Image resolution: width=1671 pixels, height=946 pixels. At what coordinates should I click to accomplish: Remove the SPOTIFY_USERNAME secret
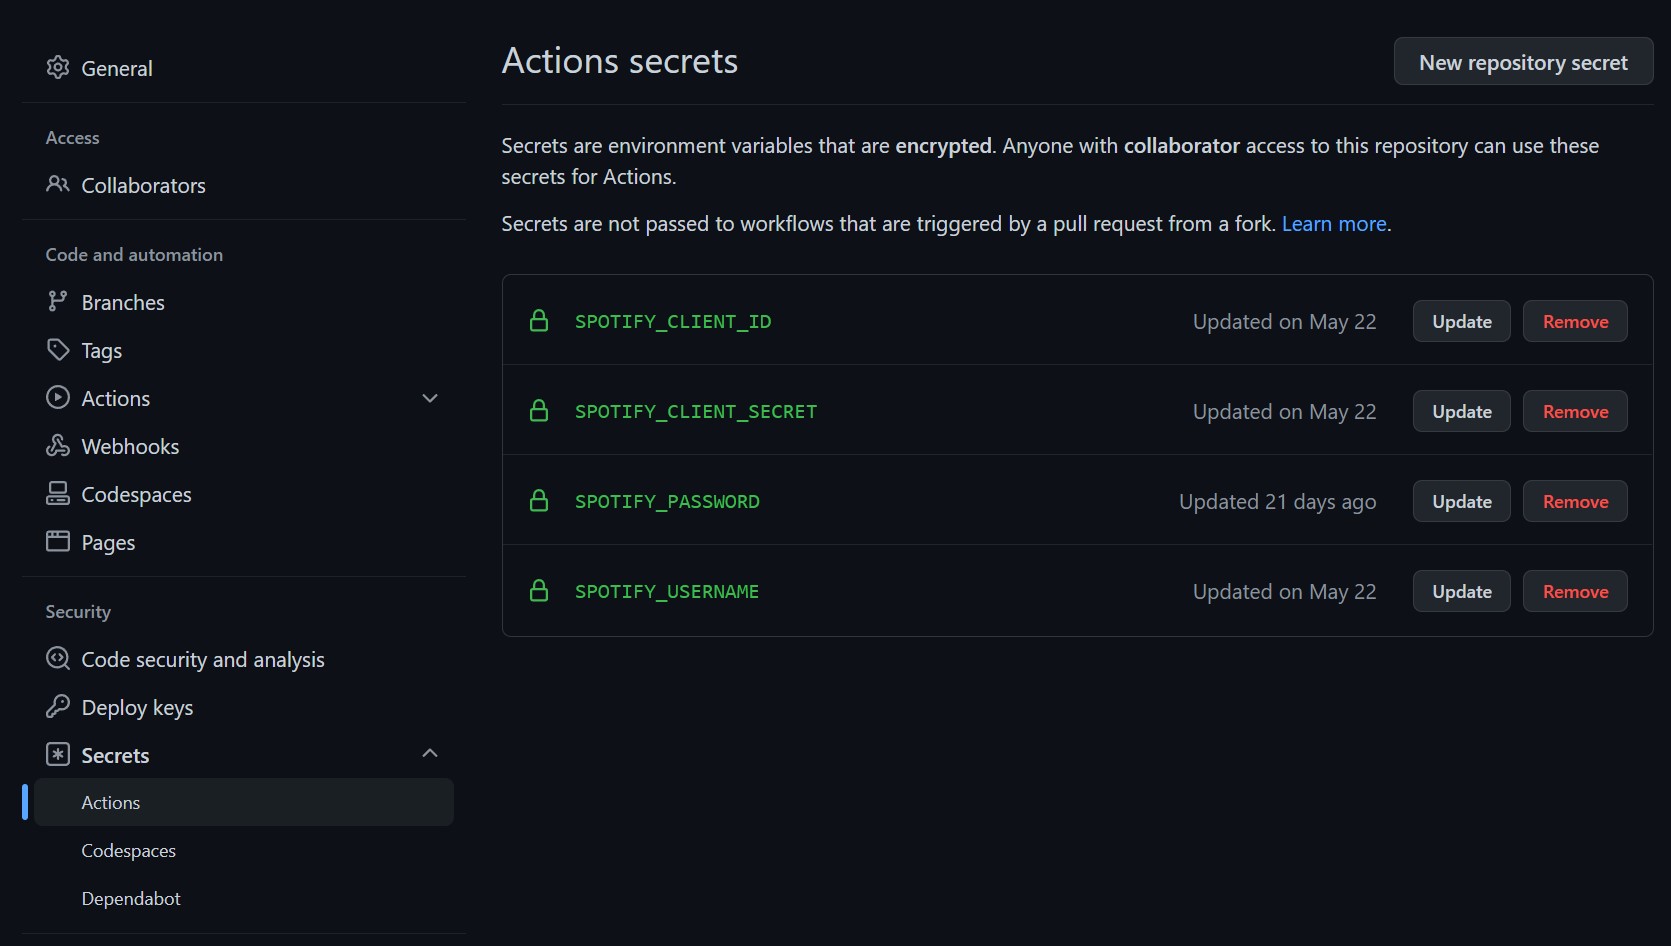pyautogui.click(x=1575, y=591)
